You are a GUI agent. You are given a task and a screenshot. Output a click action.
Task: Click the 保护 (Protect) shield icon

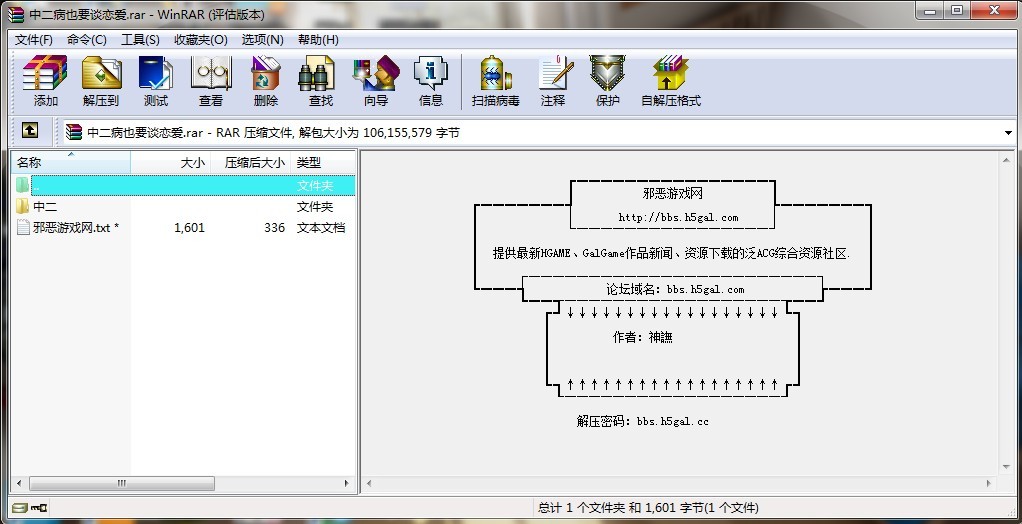tap(607, 73)
